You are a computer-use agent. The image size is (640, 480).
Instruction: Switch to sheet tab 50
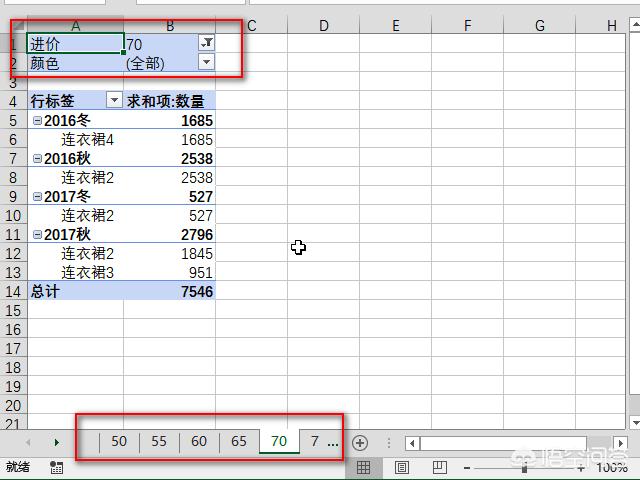[119, 441]
